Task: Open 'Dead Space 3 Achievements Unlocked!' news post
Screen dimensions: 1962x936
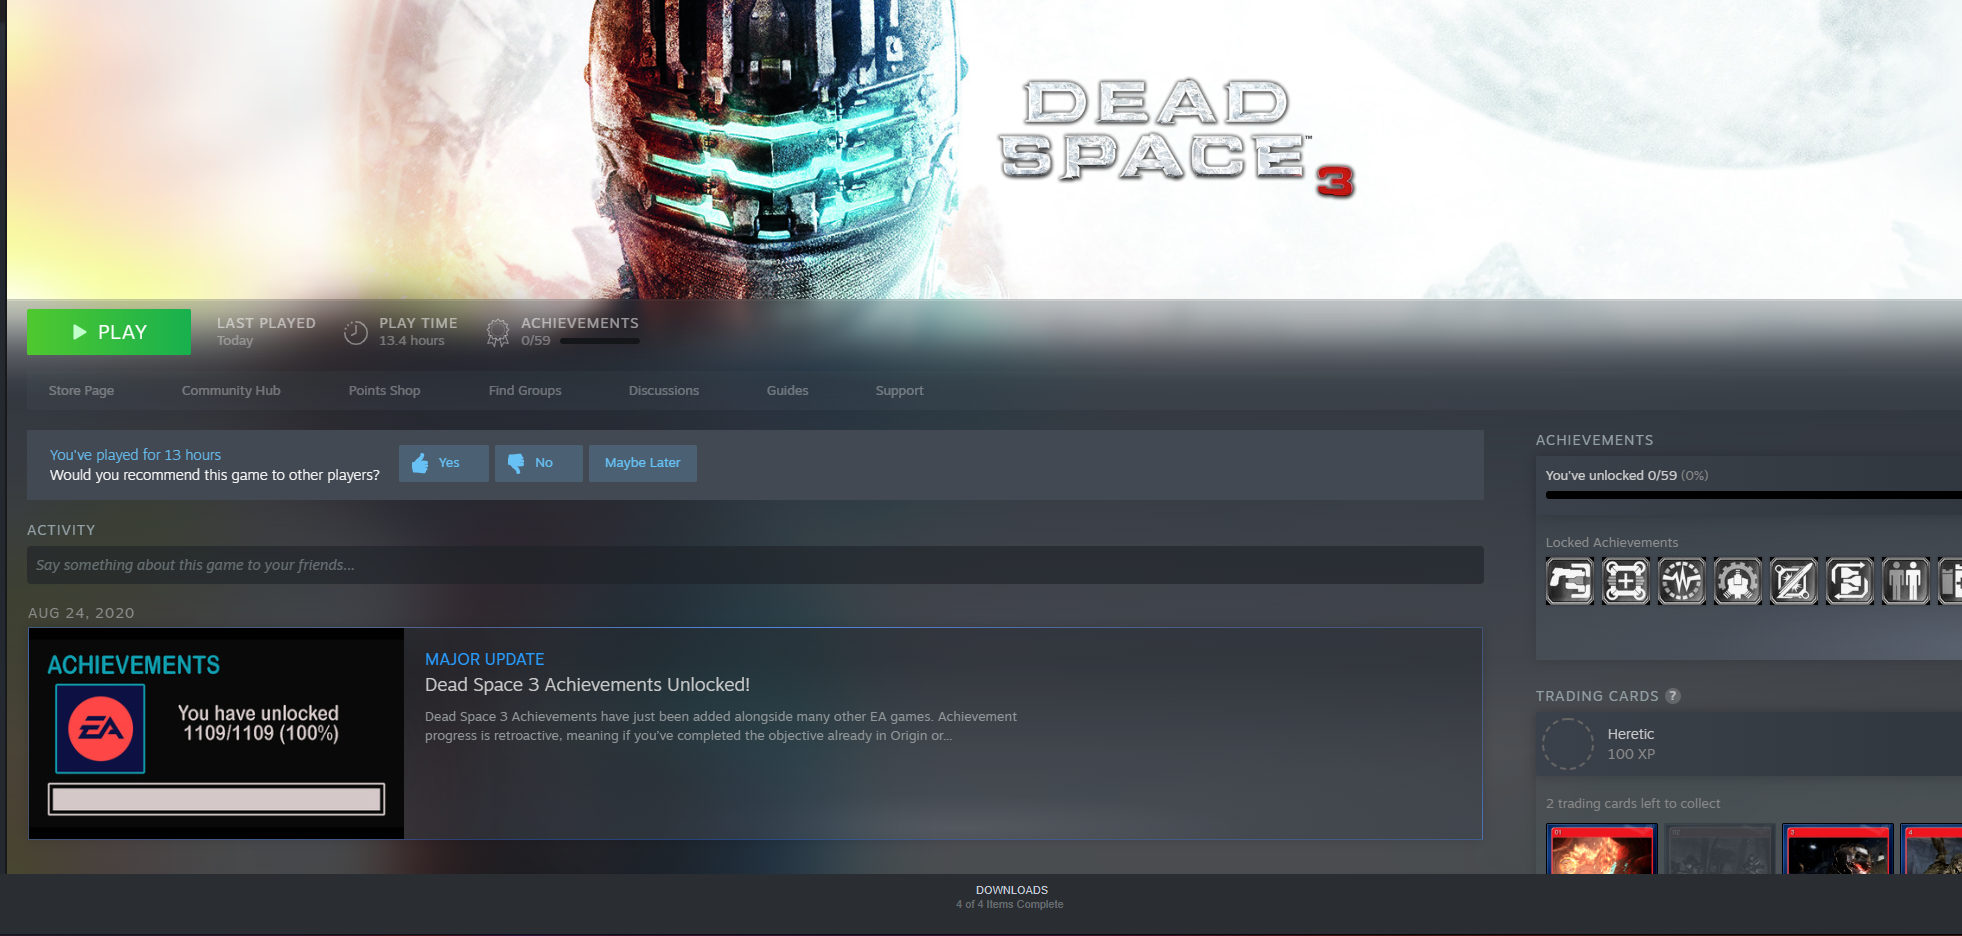Action: coord(587,685)
